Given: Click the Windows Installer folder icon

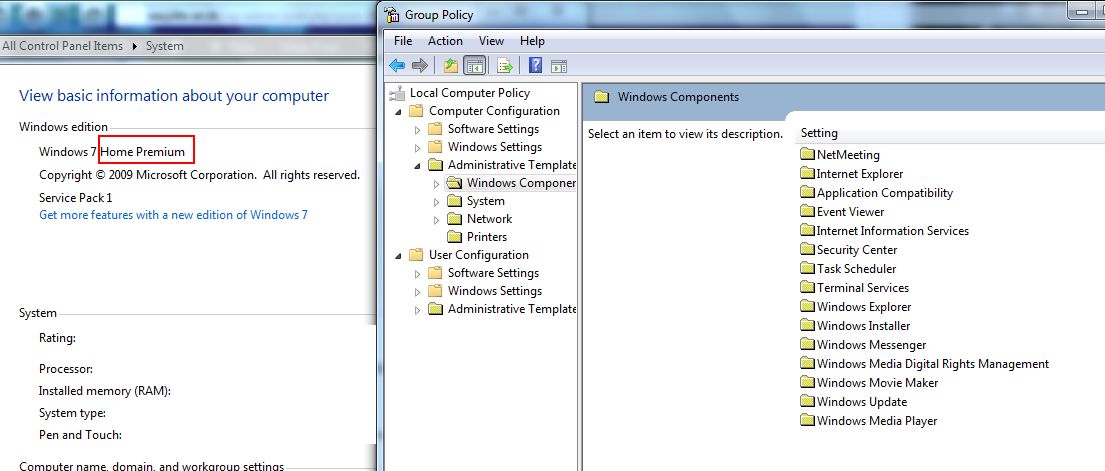Looking at the screenshot, I should pyautogui.click(x=808, y=326).
